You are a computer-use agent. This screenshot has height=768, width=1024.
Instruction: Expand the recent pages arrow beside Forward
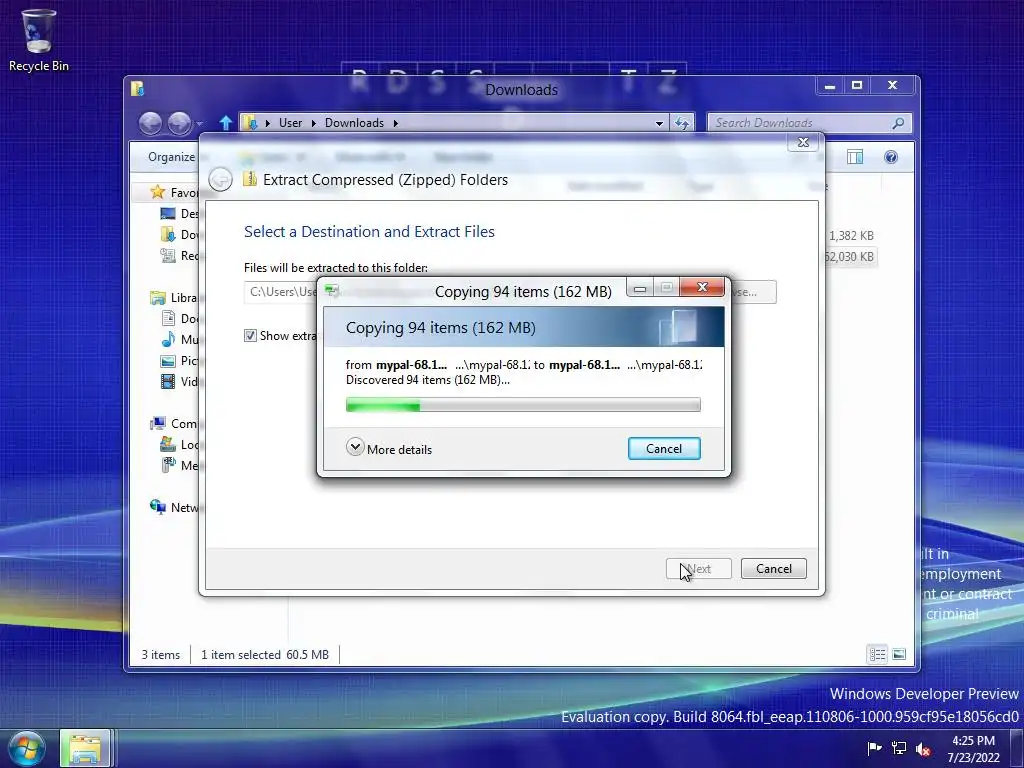[x=200, y=123]
